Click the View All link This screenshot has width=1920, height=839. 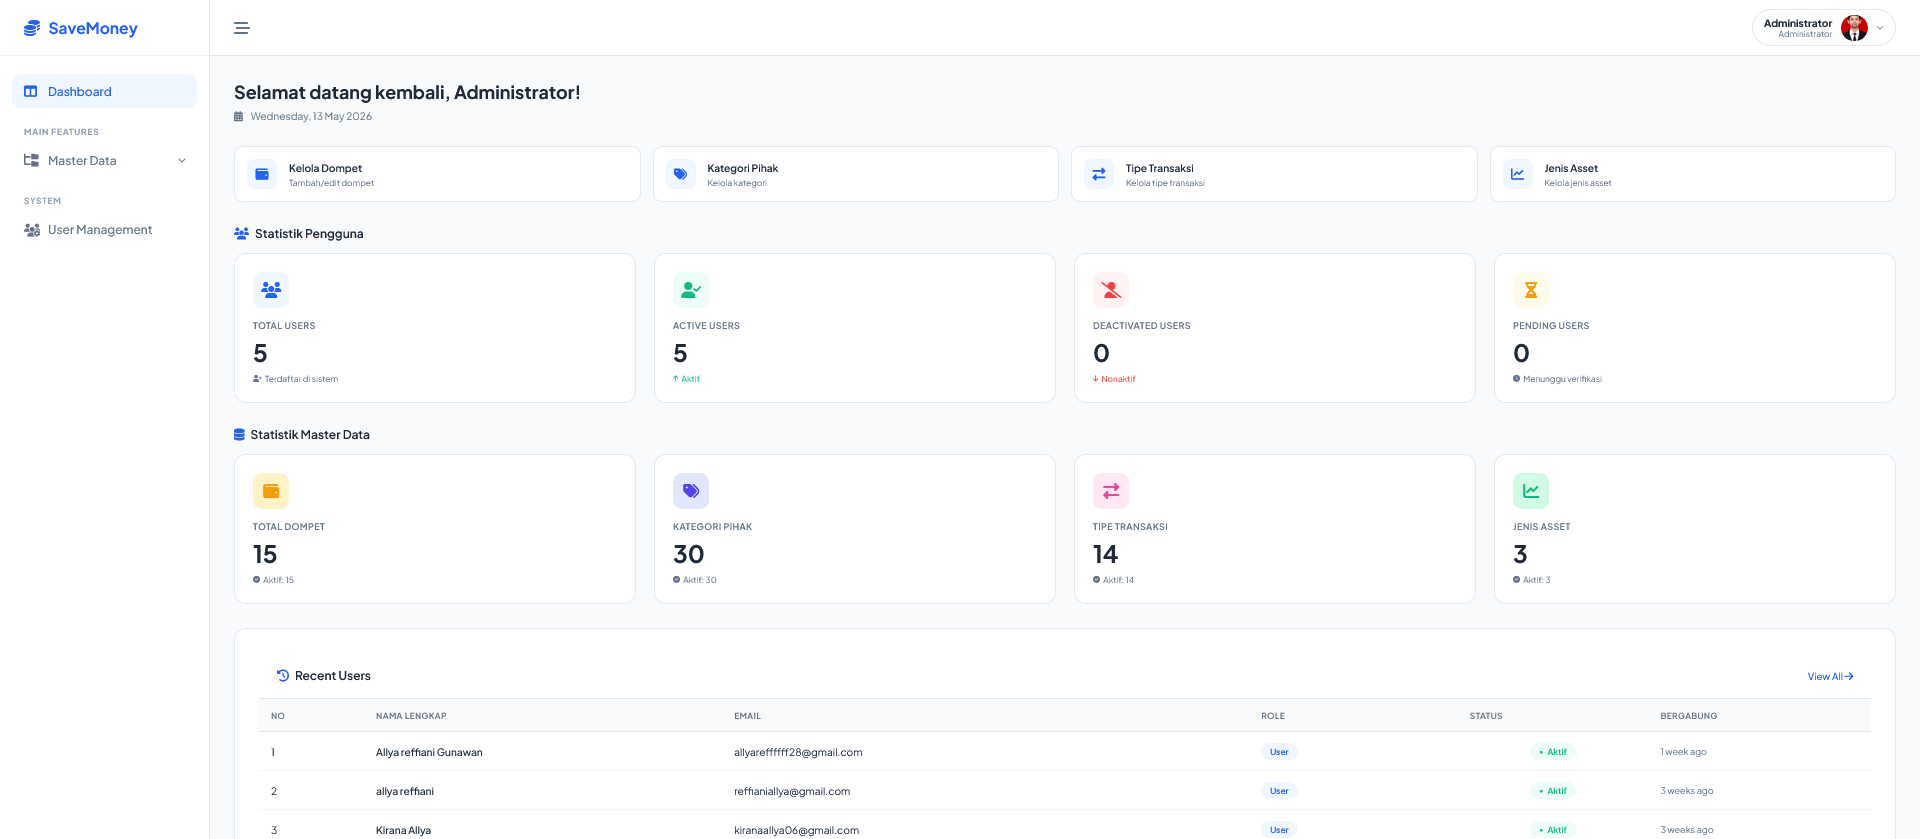[x=1830, y=677]
